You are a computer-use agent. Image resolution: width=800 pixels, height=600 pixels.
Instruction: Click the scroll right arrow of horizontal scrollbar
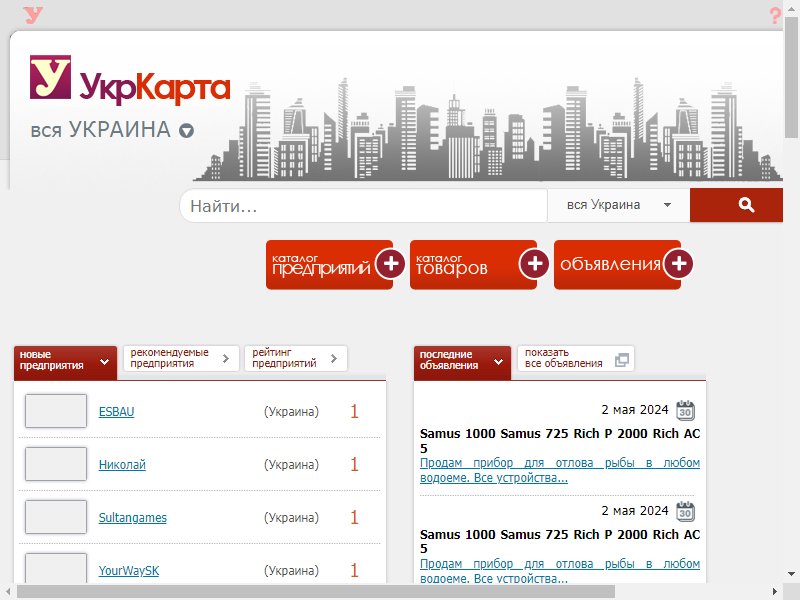coord(774,592)
